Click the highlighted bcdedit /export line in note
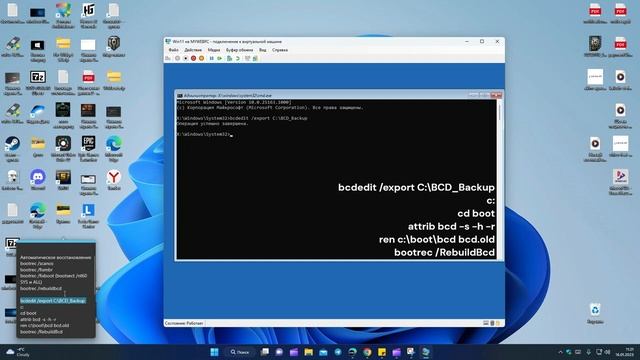This screenshot has height=360, width=640. tap(53, 301)
